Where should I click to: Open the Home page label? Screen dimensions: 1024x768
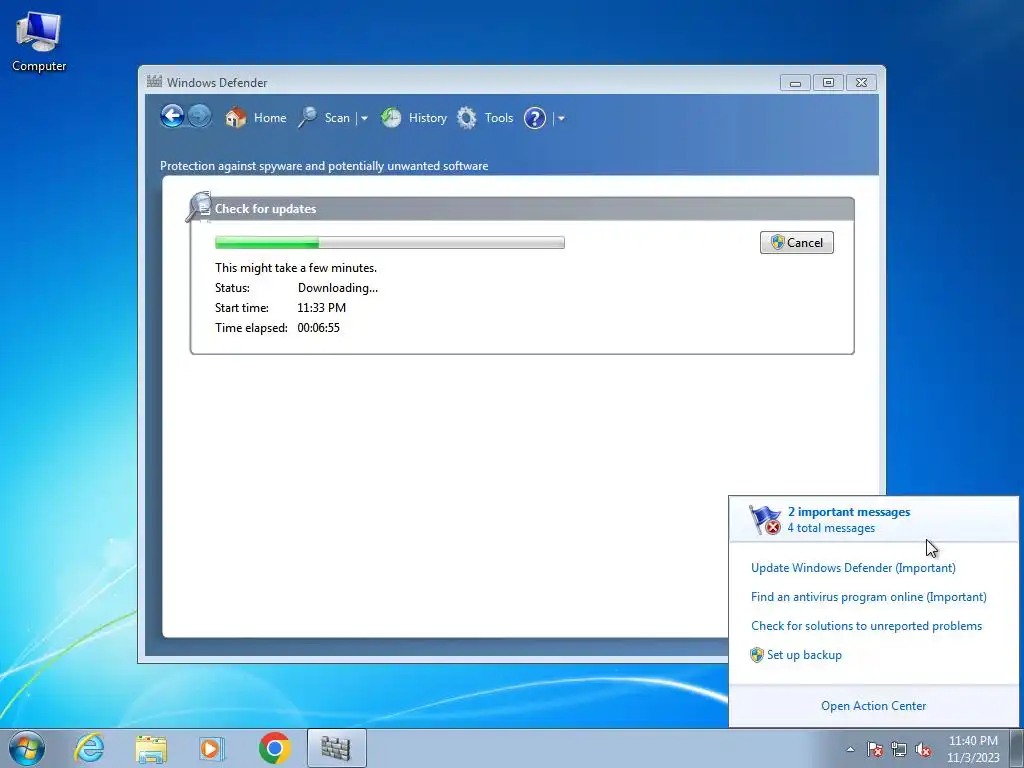point(270,118)
